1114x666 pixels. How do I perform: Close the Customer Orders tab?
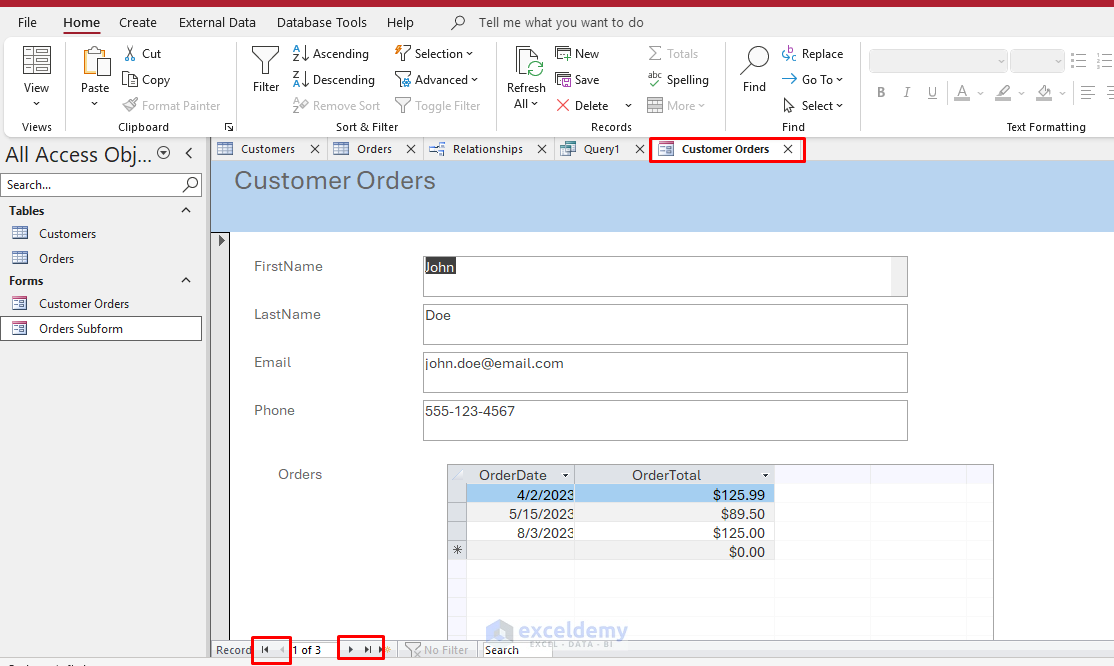788,149
